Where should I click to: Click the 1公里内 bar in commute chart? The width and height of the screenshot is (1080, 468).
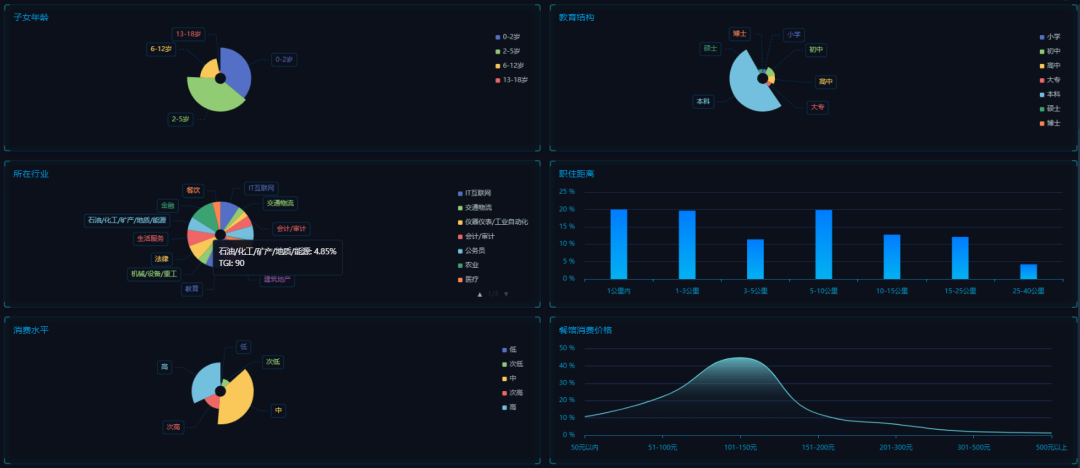[x=619, y=244]
